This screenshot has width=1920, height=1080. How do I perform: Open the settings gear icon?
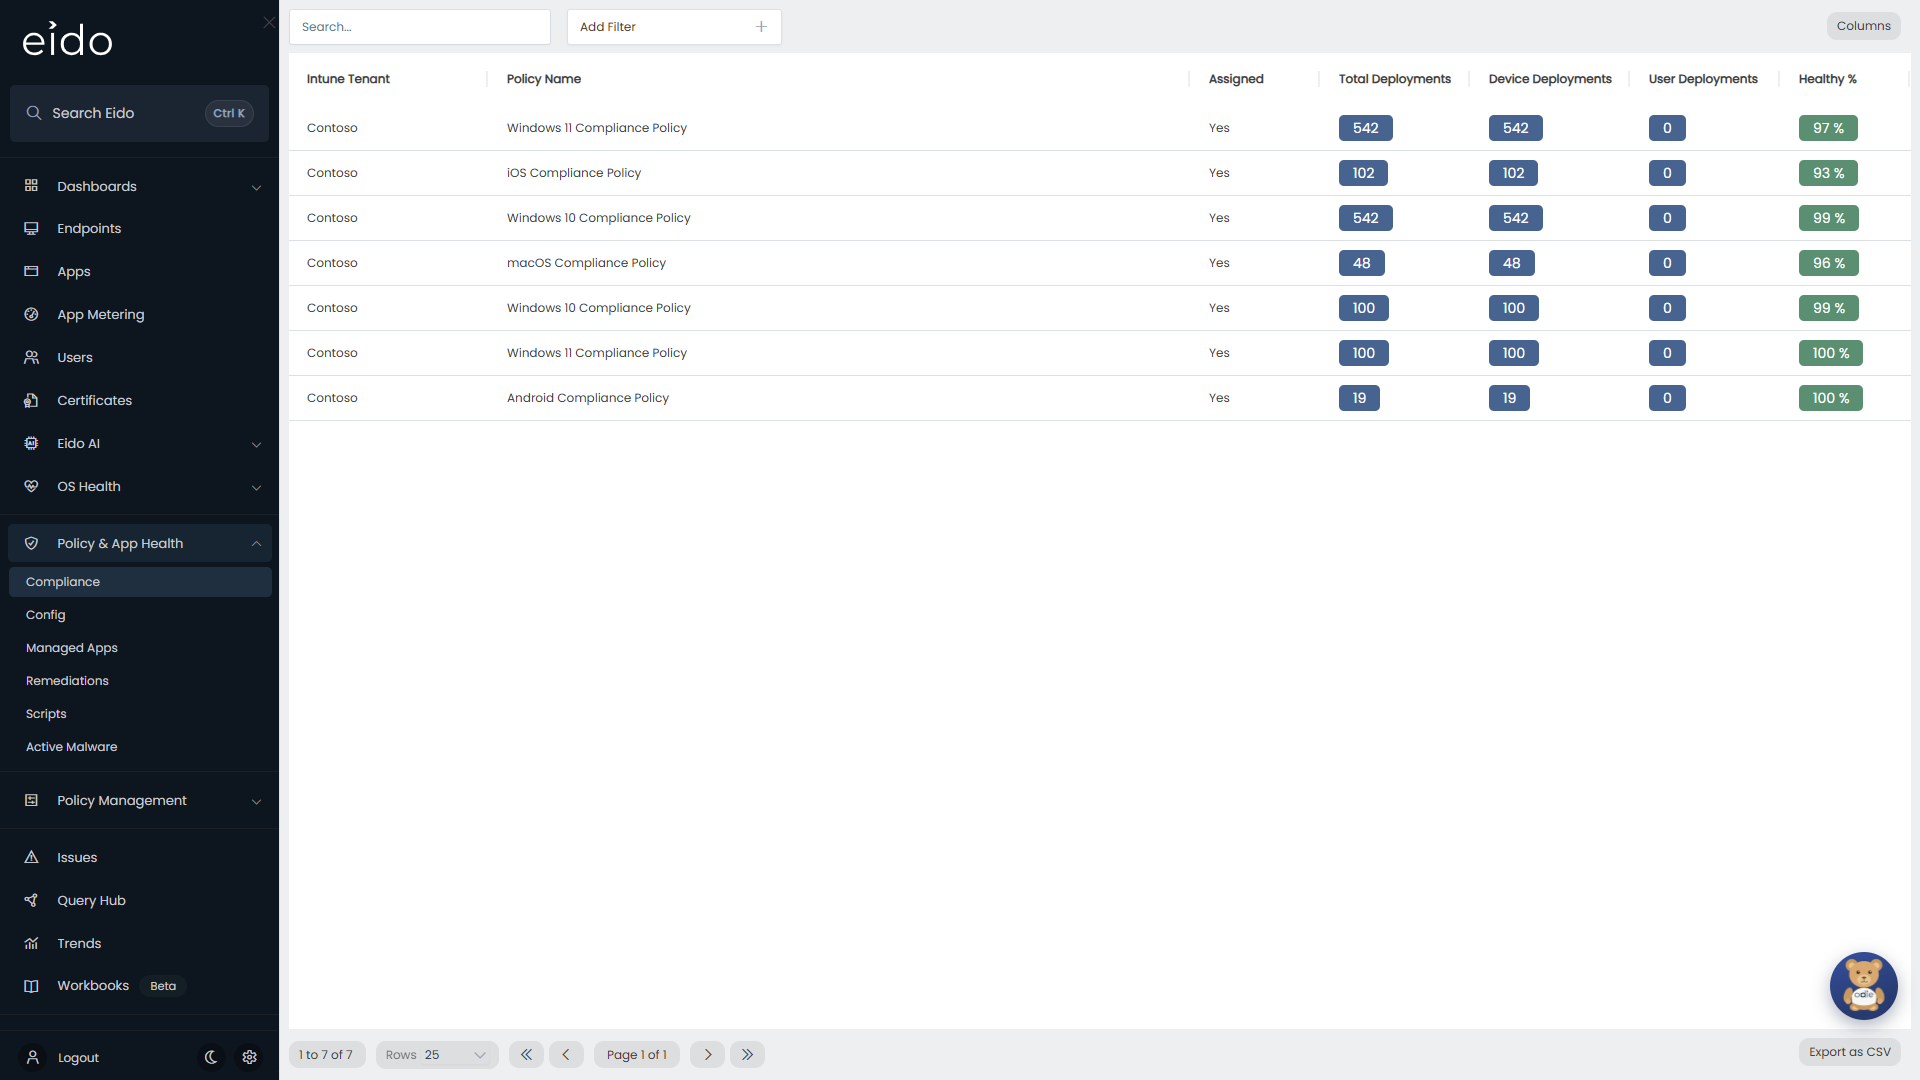(x=250, y=1057)
